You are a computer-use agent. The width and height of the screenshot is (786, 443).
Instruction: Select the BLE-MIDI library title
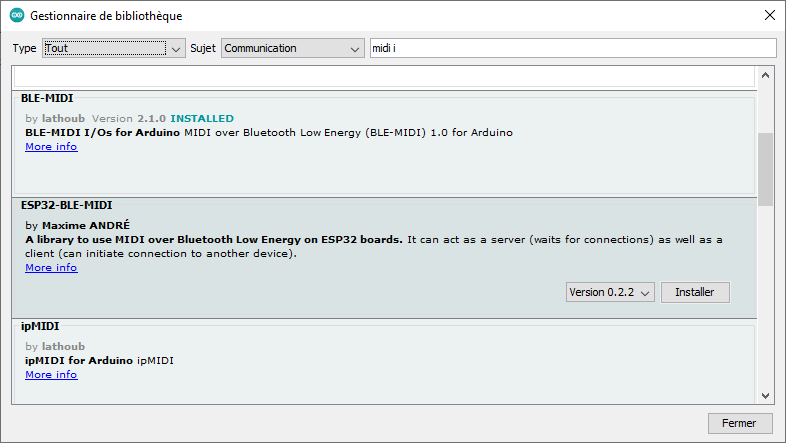point(47,98)
